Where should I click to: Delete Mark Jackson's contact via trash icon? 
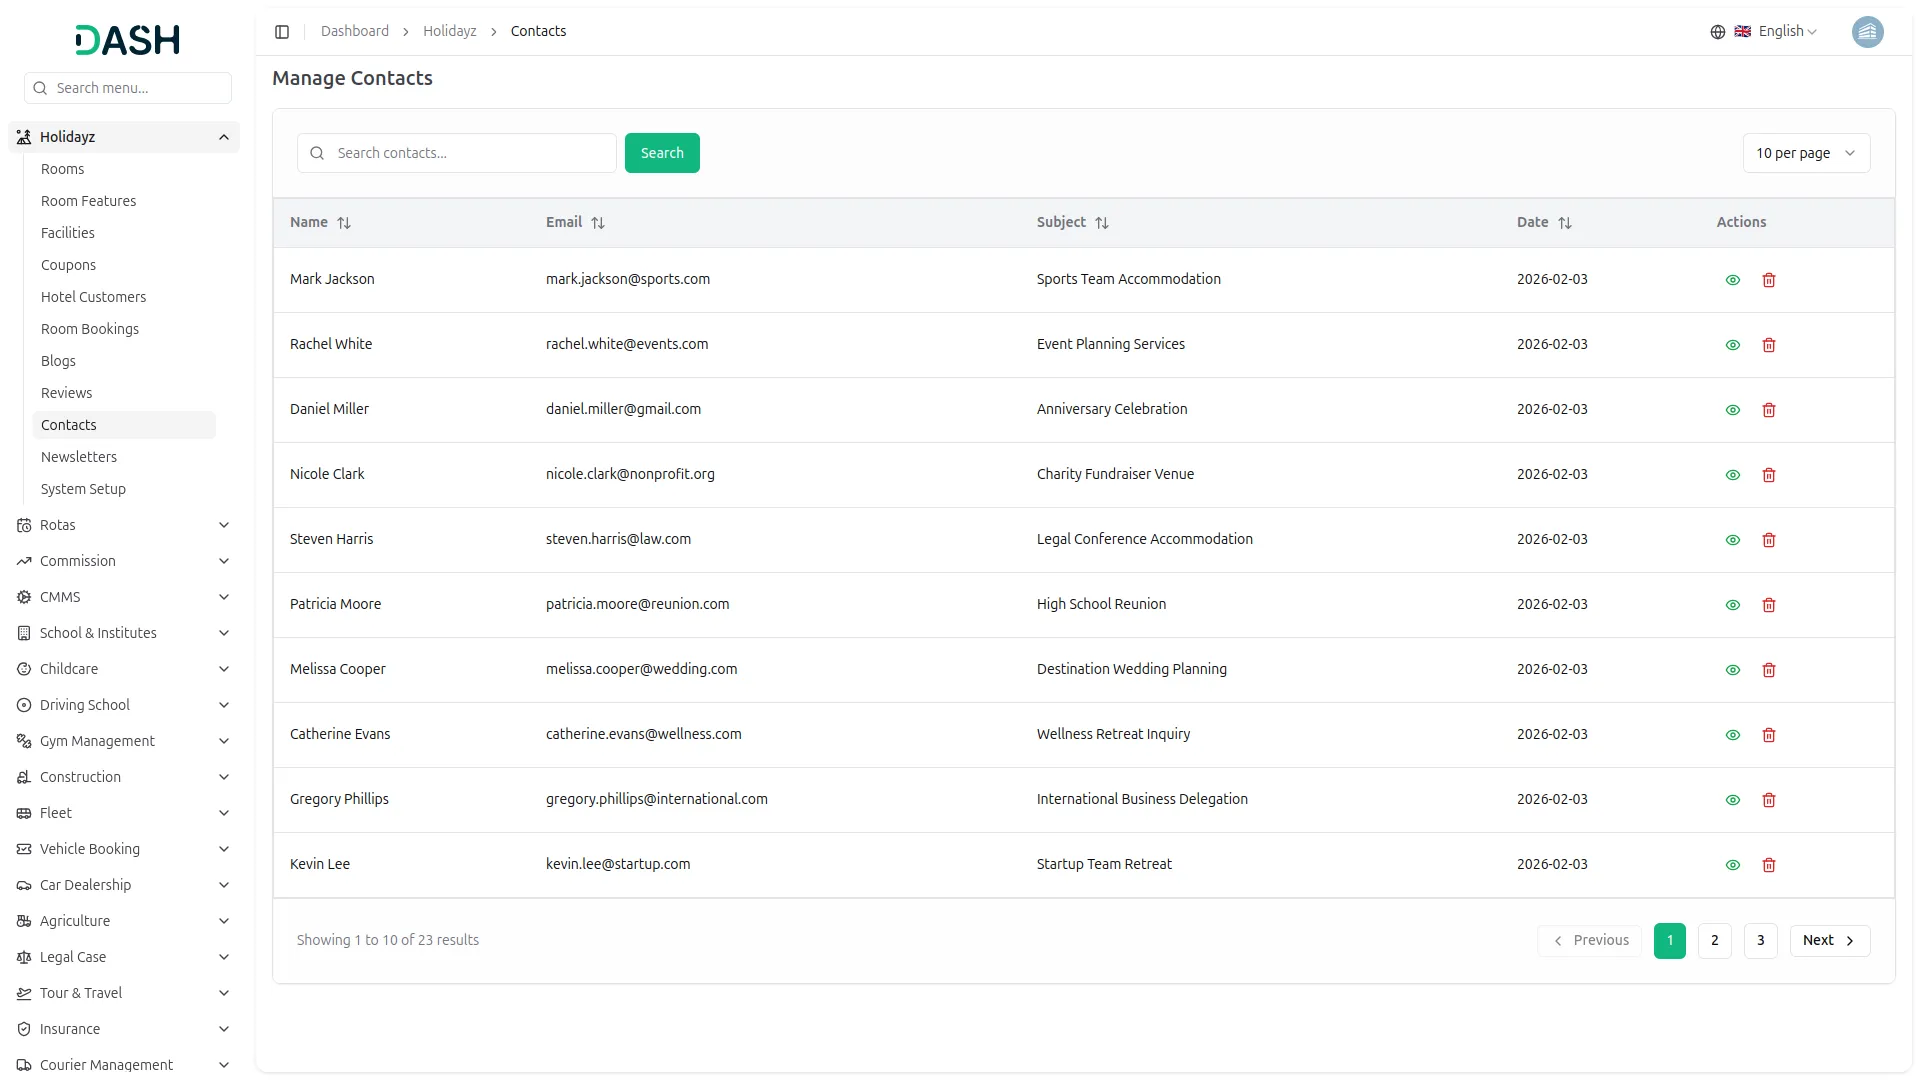[x=1768, y=280]
